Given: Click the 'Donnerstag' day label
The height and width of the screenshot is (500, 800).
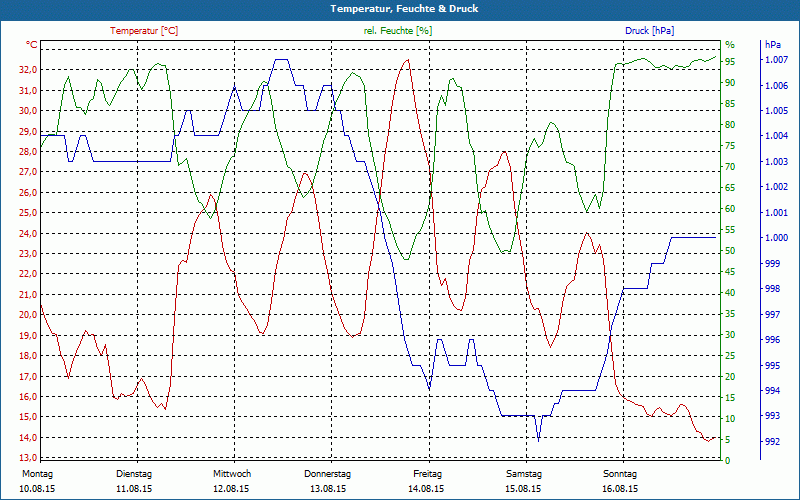Looking at the screenshot, I should pyautogui.click(x=328, y=474).
